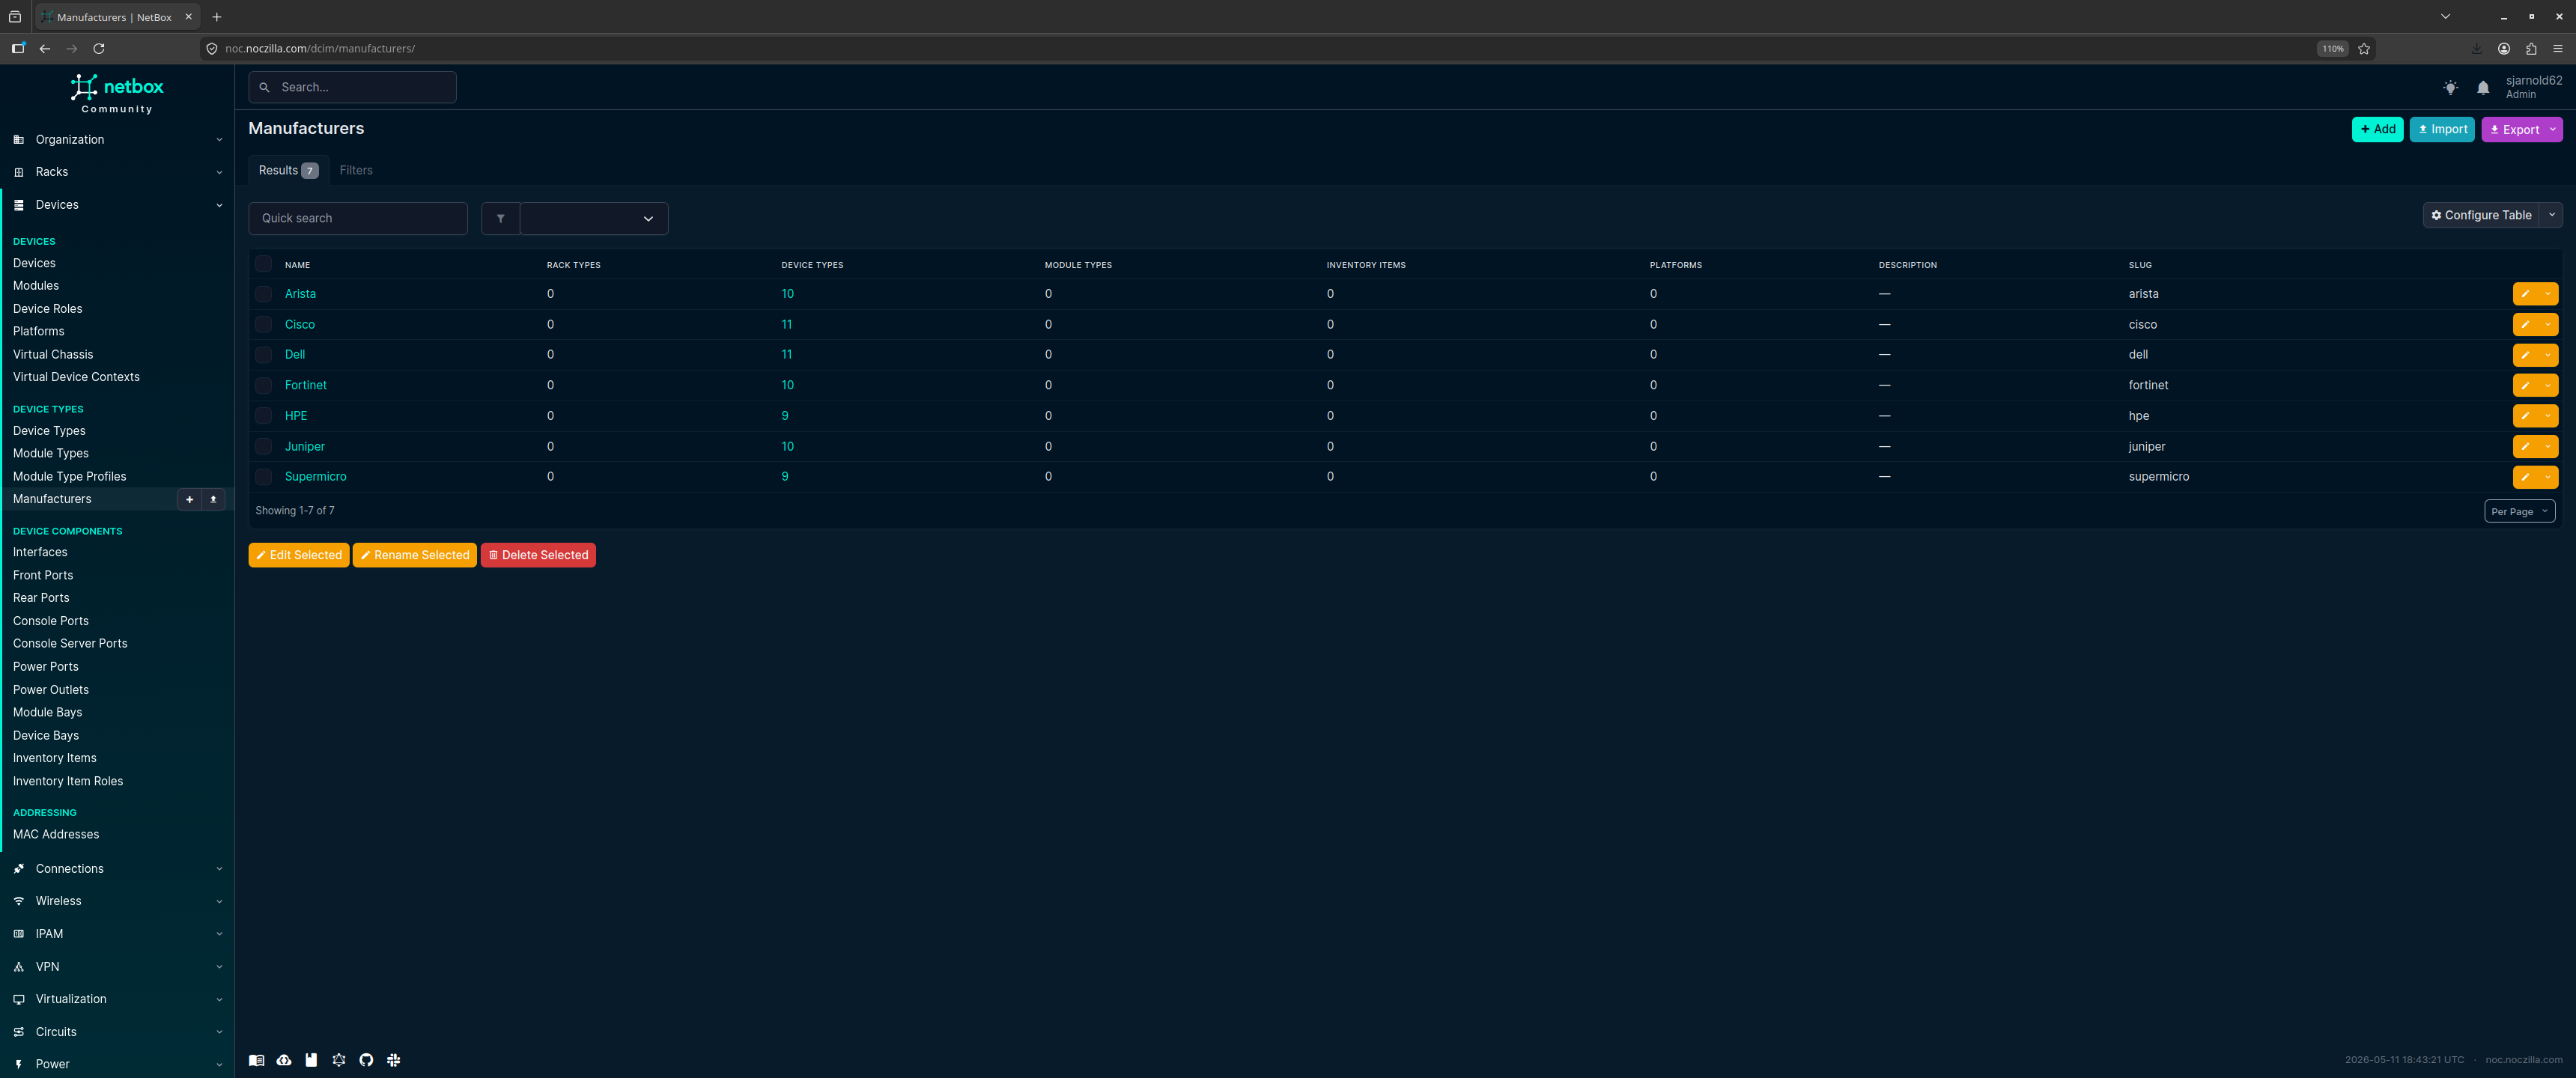Click the Delete Selected button
The height and width of the screenshot is (1078, 2576).
point(538,555)
